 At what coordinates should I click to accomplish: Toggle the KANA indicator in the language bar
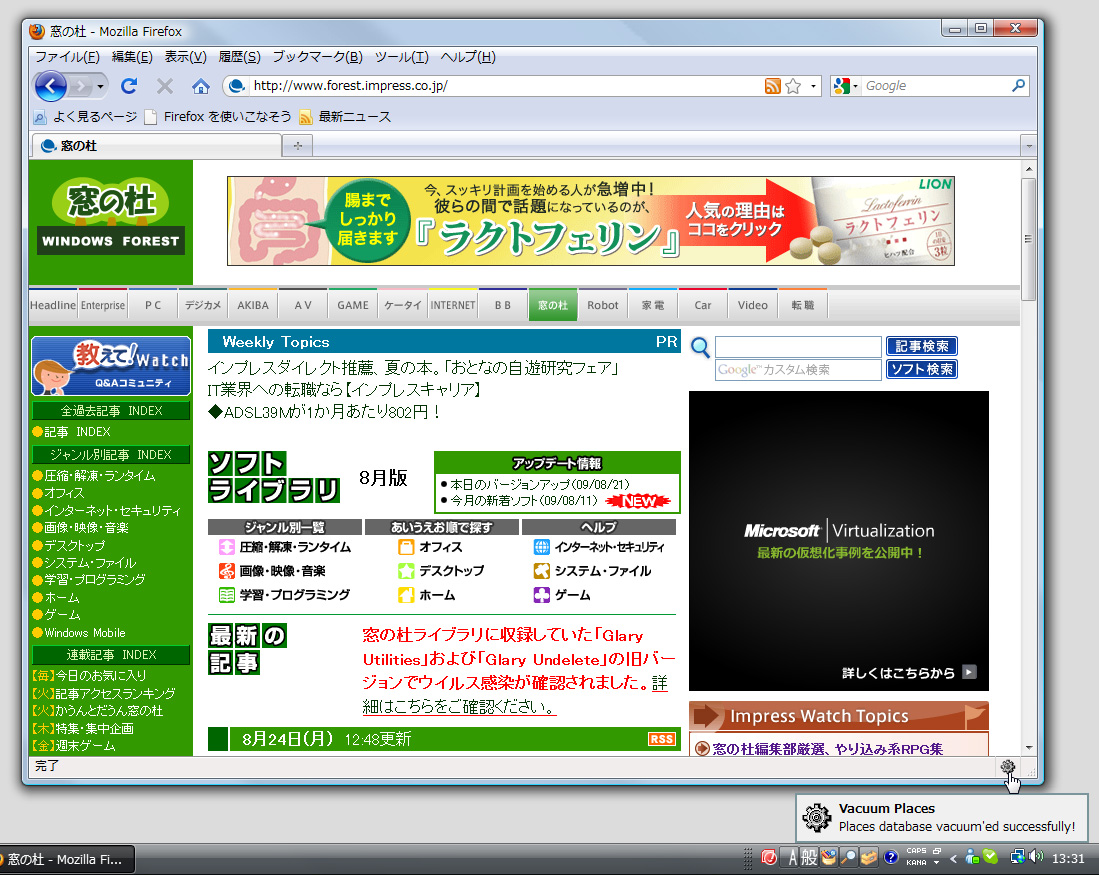pos(916,862)
